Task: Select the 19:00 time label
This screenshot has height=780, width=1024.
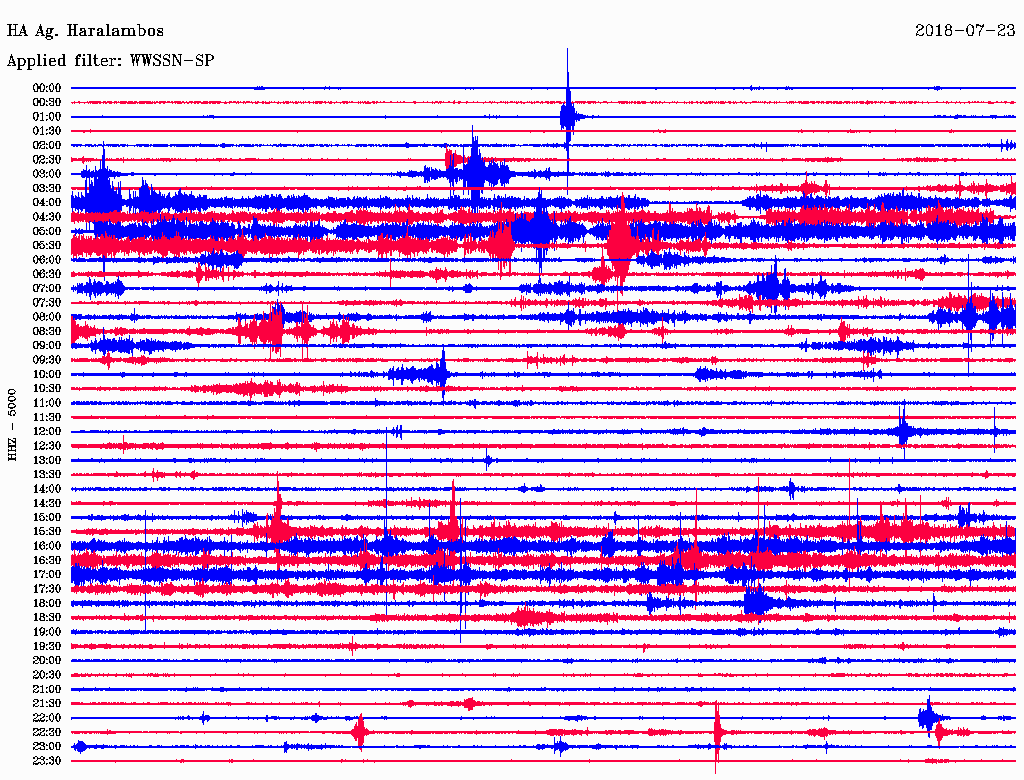Action: tap(47, 632)
